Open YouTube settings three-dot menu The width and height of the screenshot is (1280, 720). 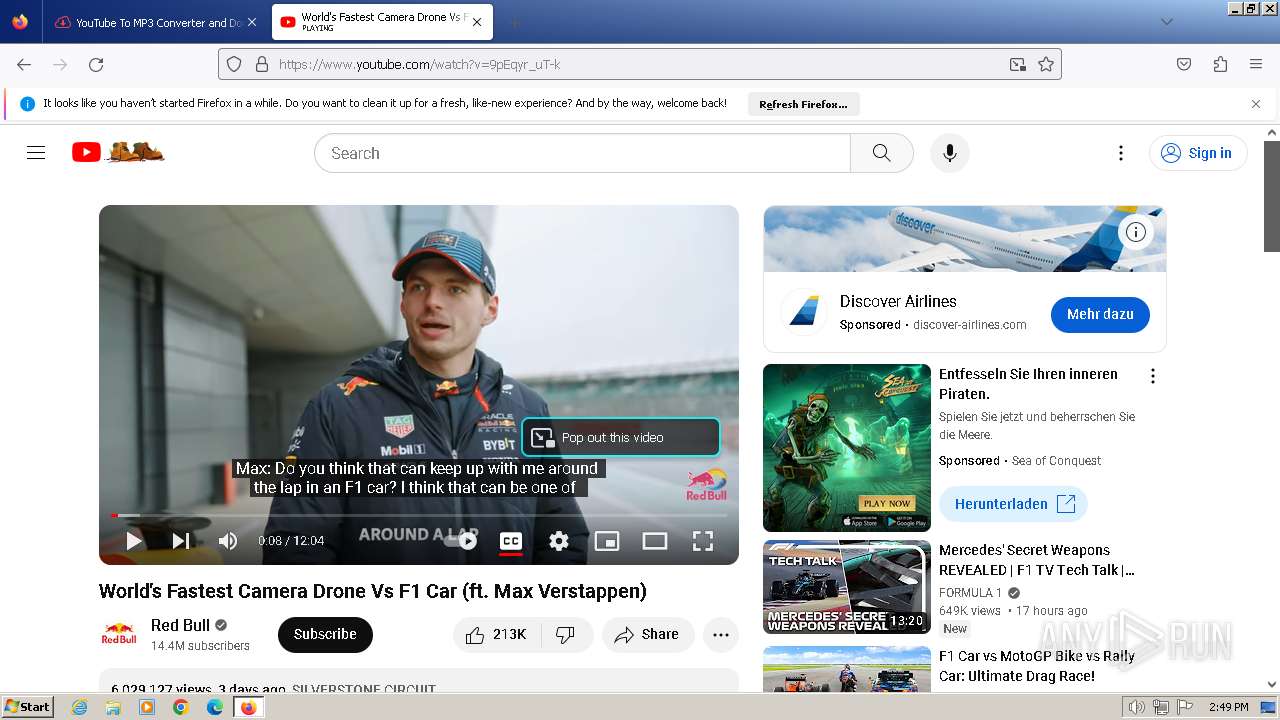pos(1121,153)
